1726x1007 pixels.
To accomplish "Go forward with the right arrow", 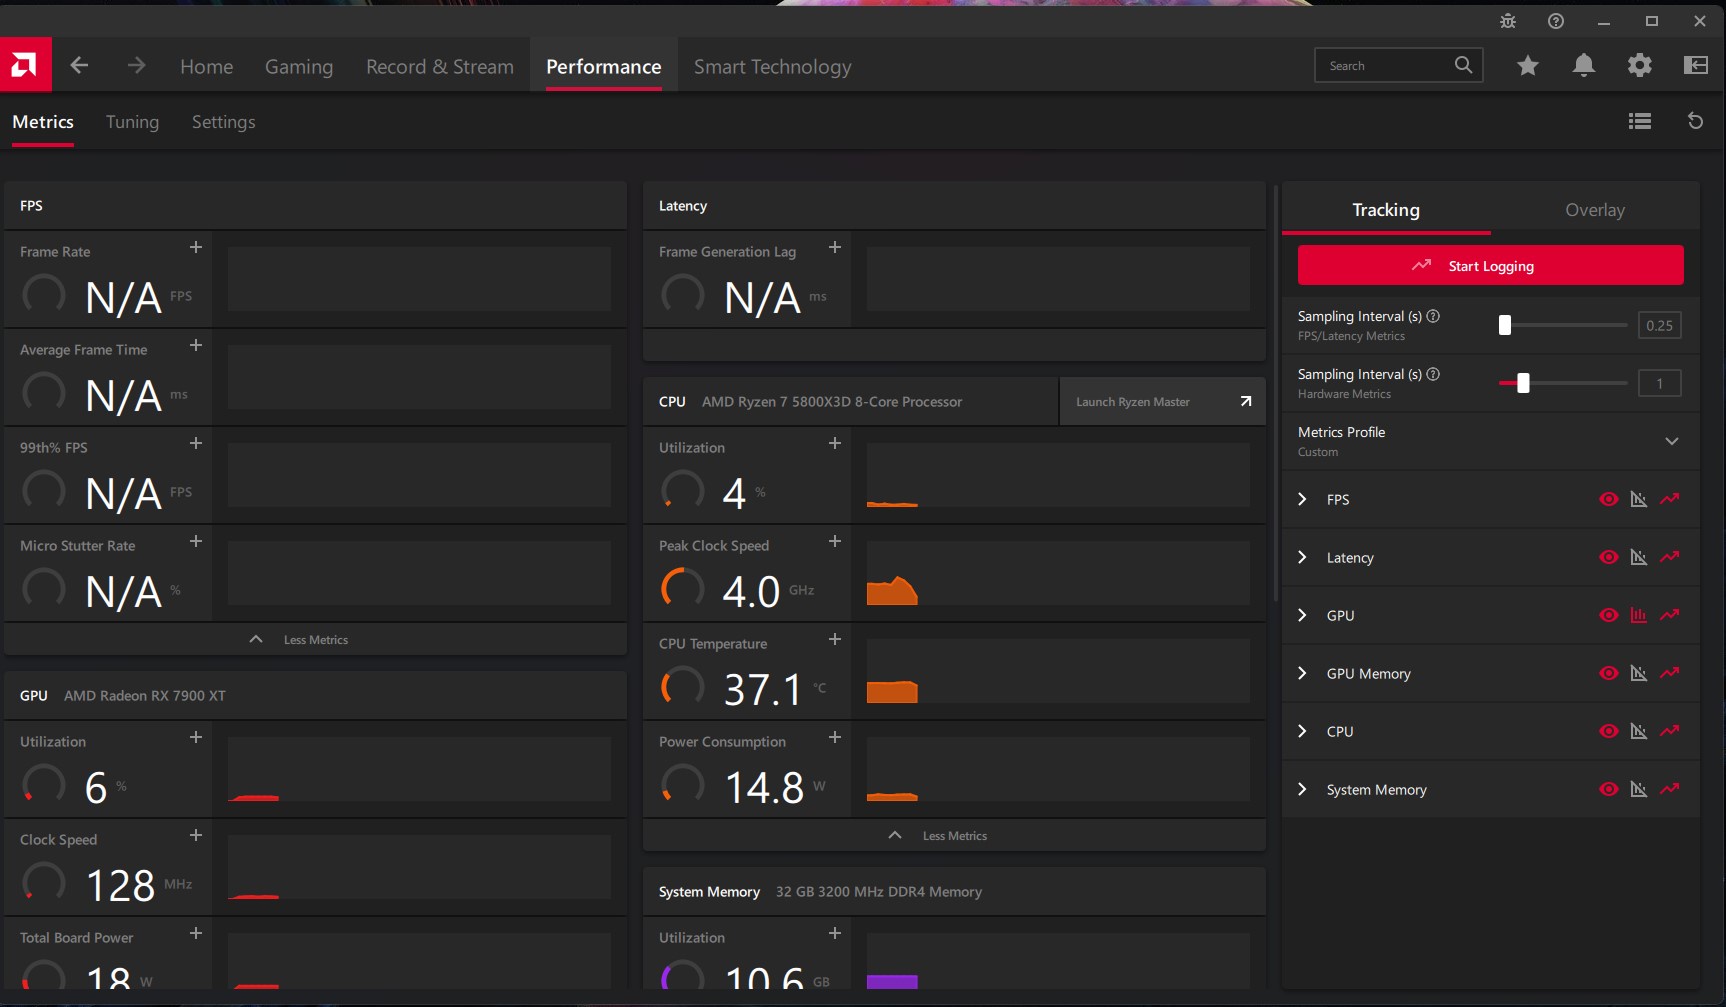I will point(137,66).
